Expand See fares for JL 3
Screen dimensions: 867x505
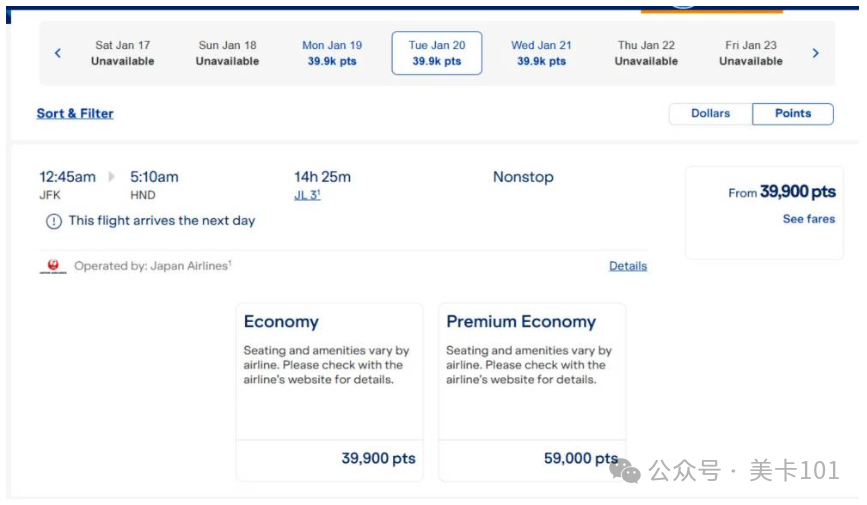(x=808, y=219)
